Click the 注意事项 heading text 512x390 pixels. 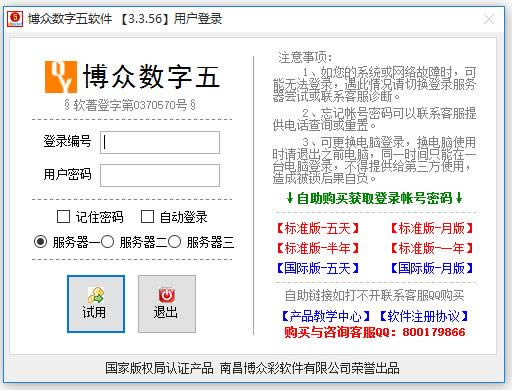pyautogui.click(x=305, y=57)
